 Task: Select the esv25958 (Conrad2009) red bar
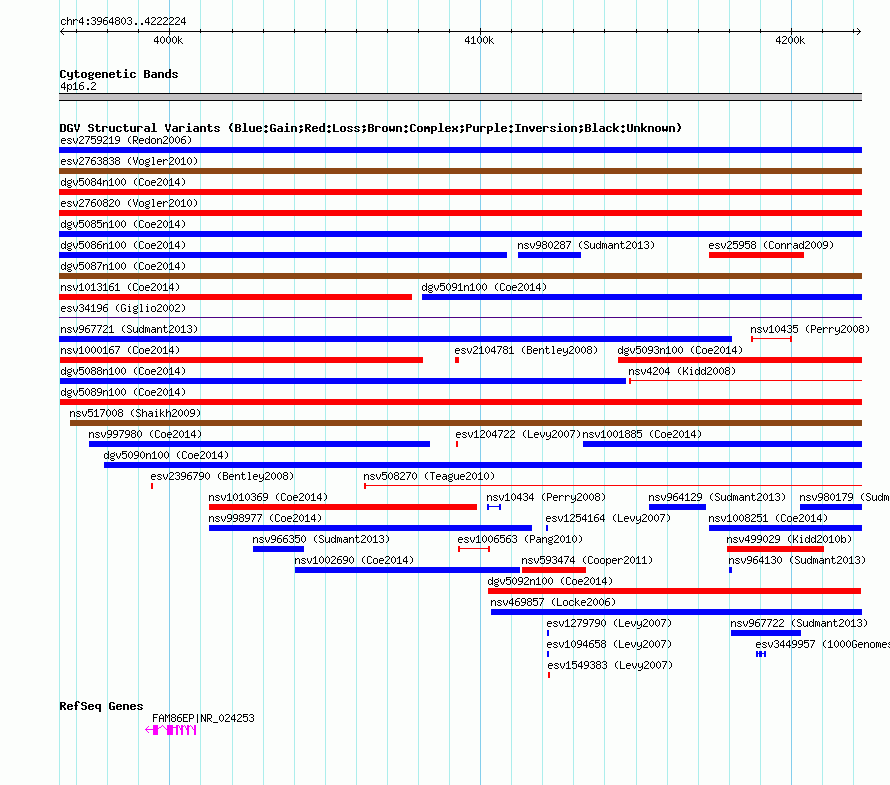click(756, 255)
